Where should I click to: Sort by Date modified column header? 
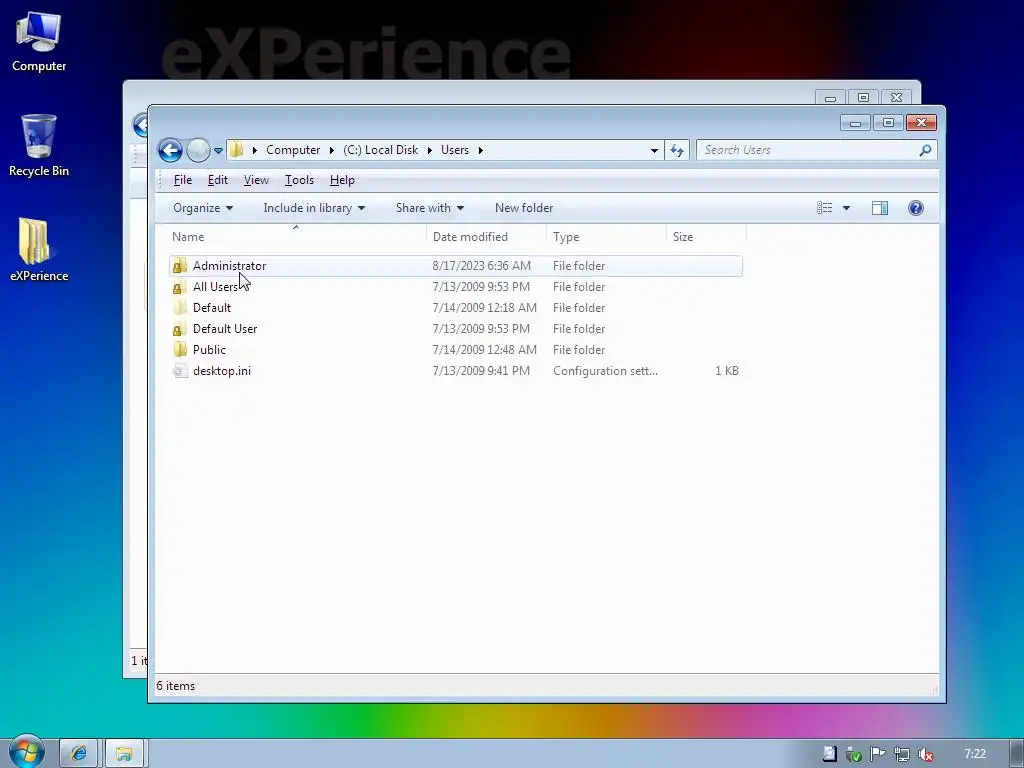point(486,237)
